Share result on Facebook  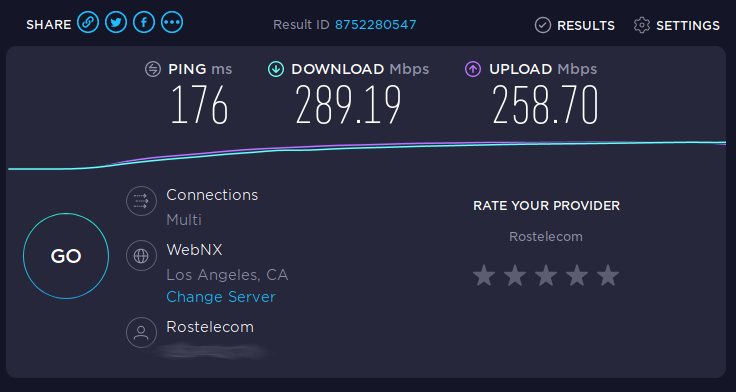pyautogui.click(x=144, y=22)
